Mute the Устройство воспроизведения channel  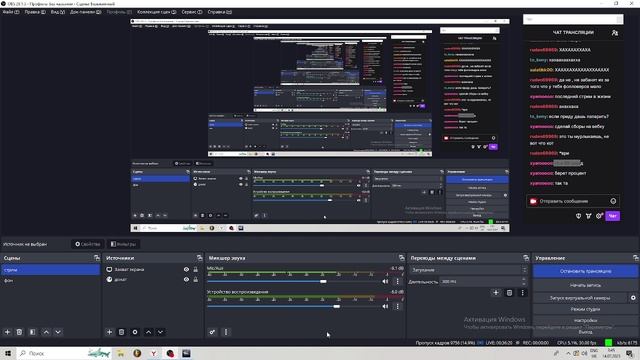click(x=385, y=307)
